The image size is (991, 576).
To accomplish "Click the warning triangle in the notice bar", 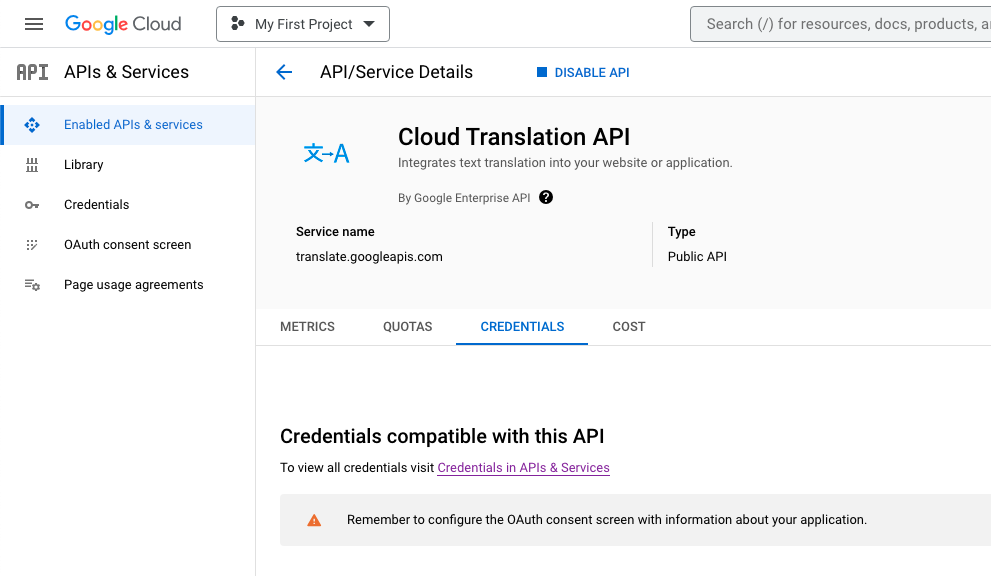I will 313,519.
